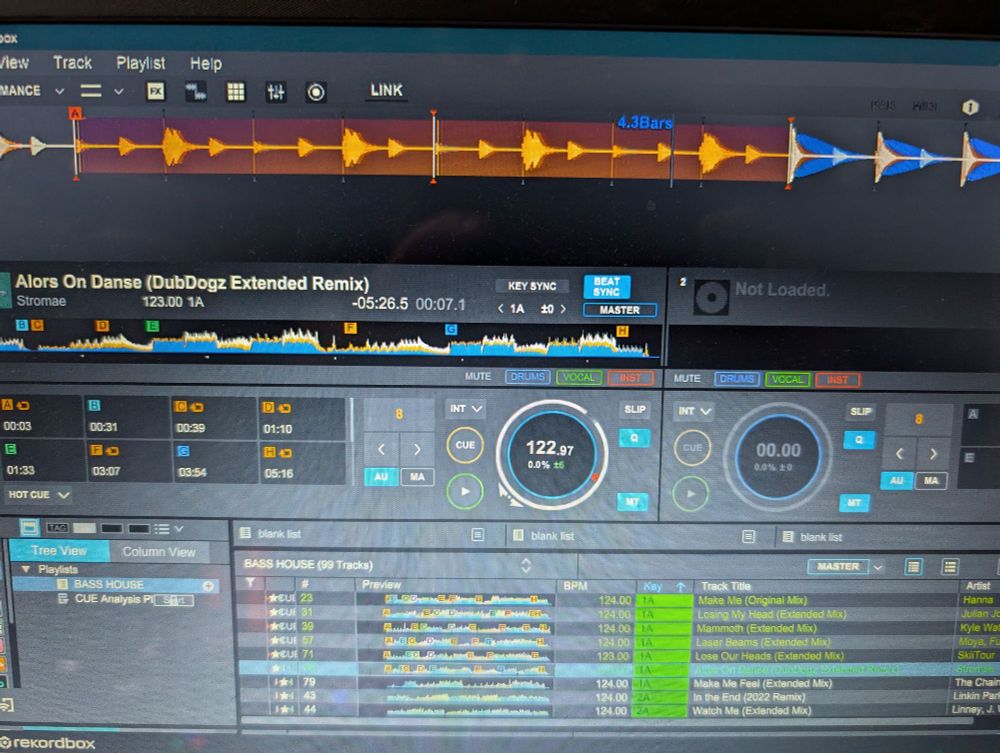The height and width of the screenshot is (753, 1000).
Task: Select the Column View tab
Action: click(159, 552)
